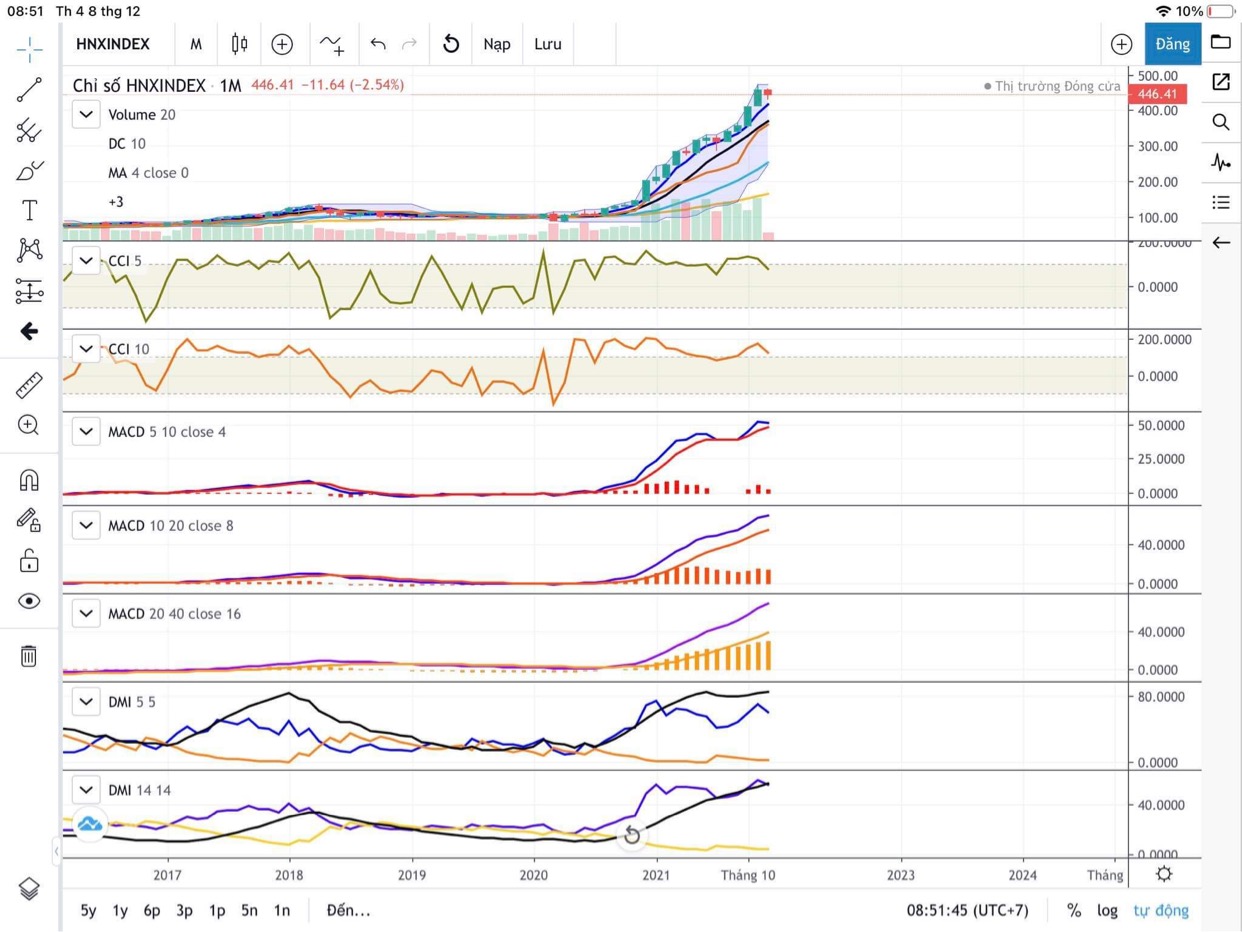Collapse the Volume 20 indicator legend
This screenshot has width=1242, height=932.
(86, 114)
